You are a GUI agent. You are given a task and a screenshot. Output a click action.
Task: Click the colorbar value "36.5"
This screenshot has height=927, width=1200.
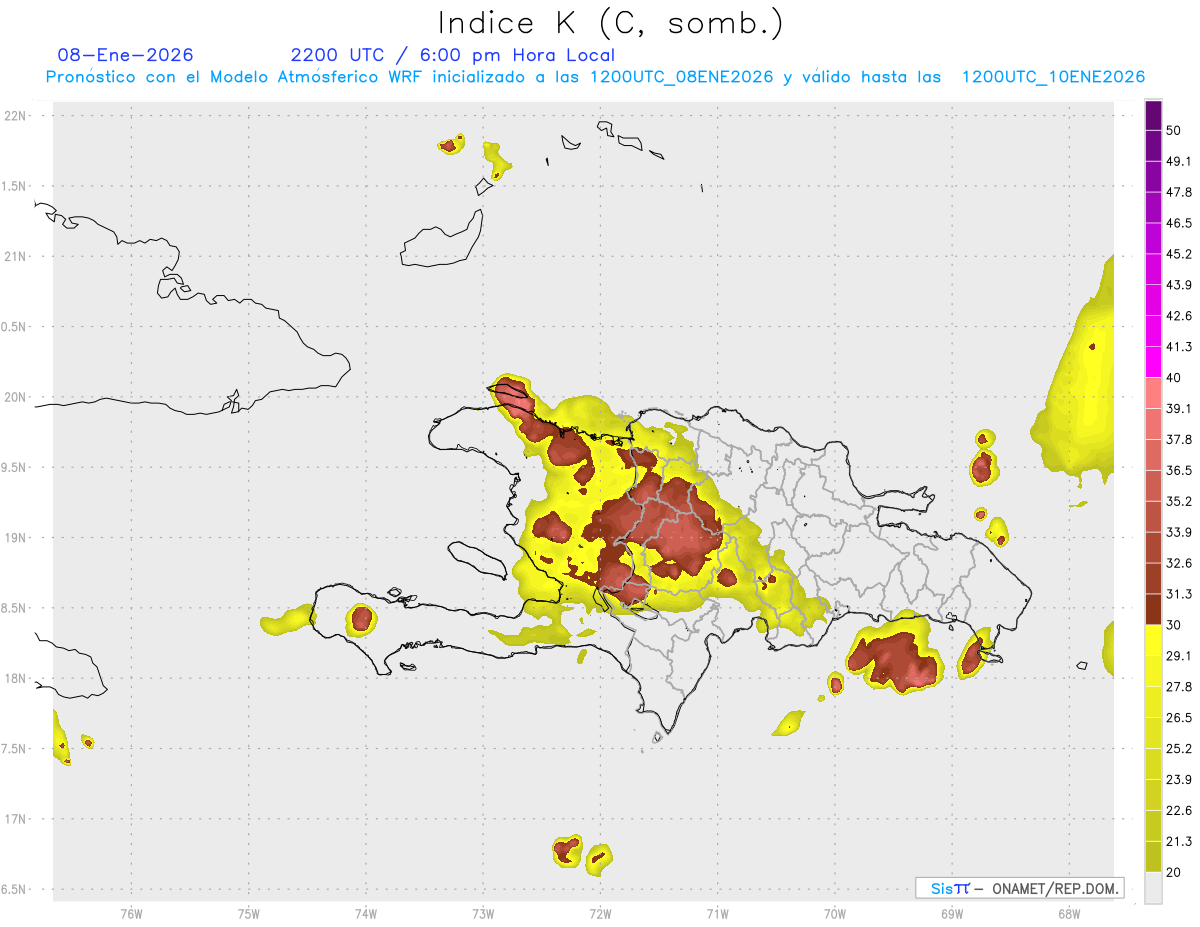tap(1179, 471)
